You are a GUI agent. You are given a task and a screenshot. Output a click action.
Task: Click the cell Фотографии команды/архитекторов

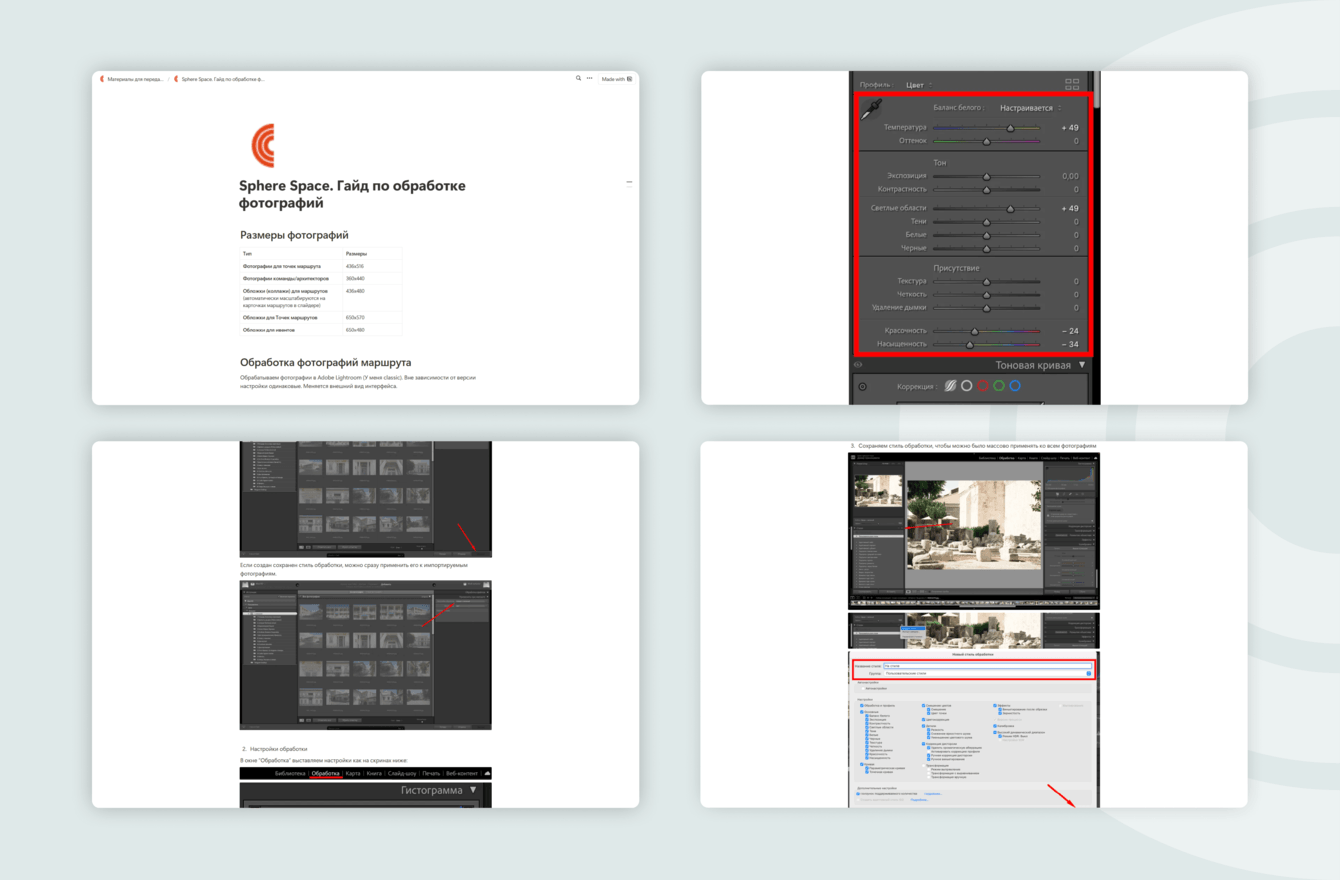click(292, 279)
